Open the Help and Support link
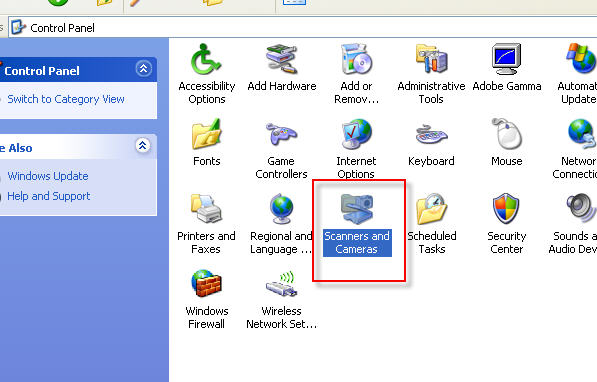Image resolution: width=597 pixels, height=382 pixels. coord(49,196)
